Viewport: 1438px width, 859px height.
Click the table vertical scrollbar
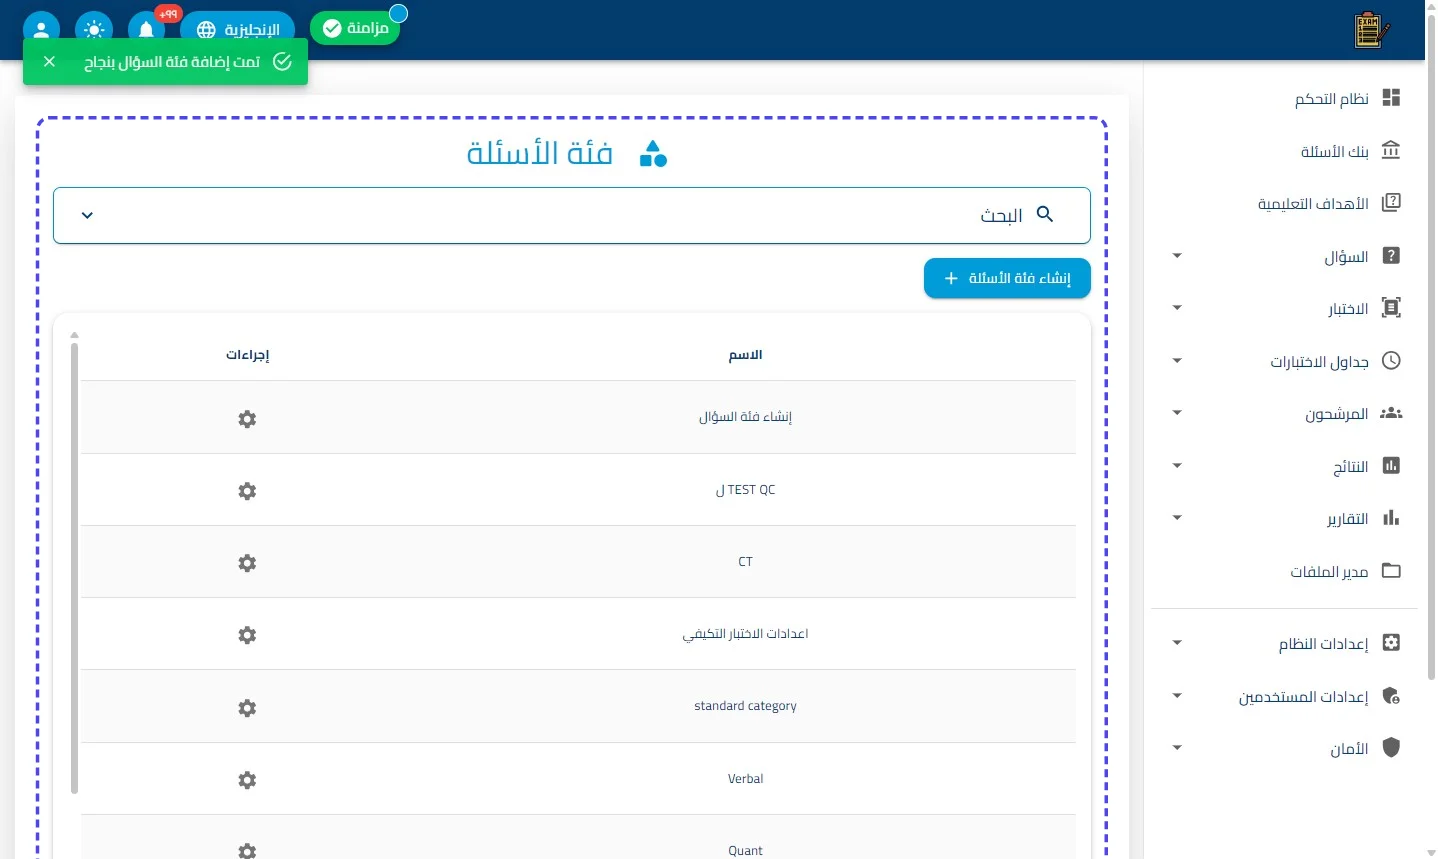tap(74, 568)
